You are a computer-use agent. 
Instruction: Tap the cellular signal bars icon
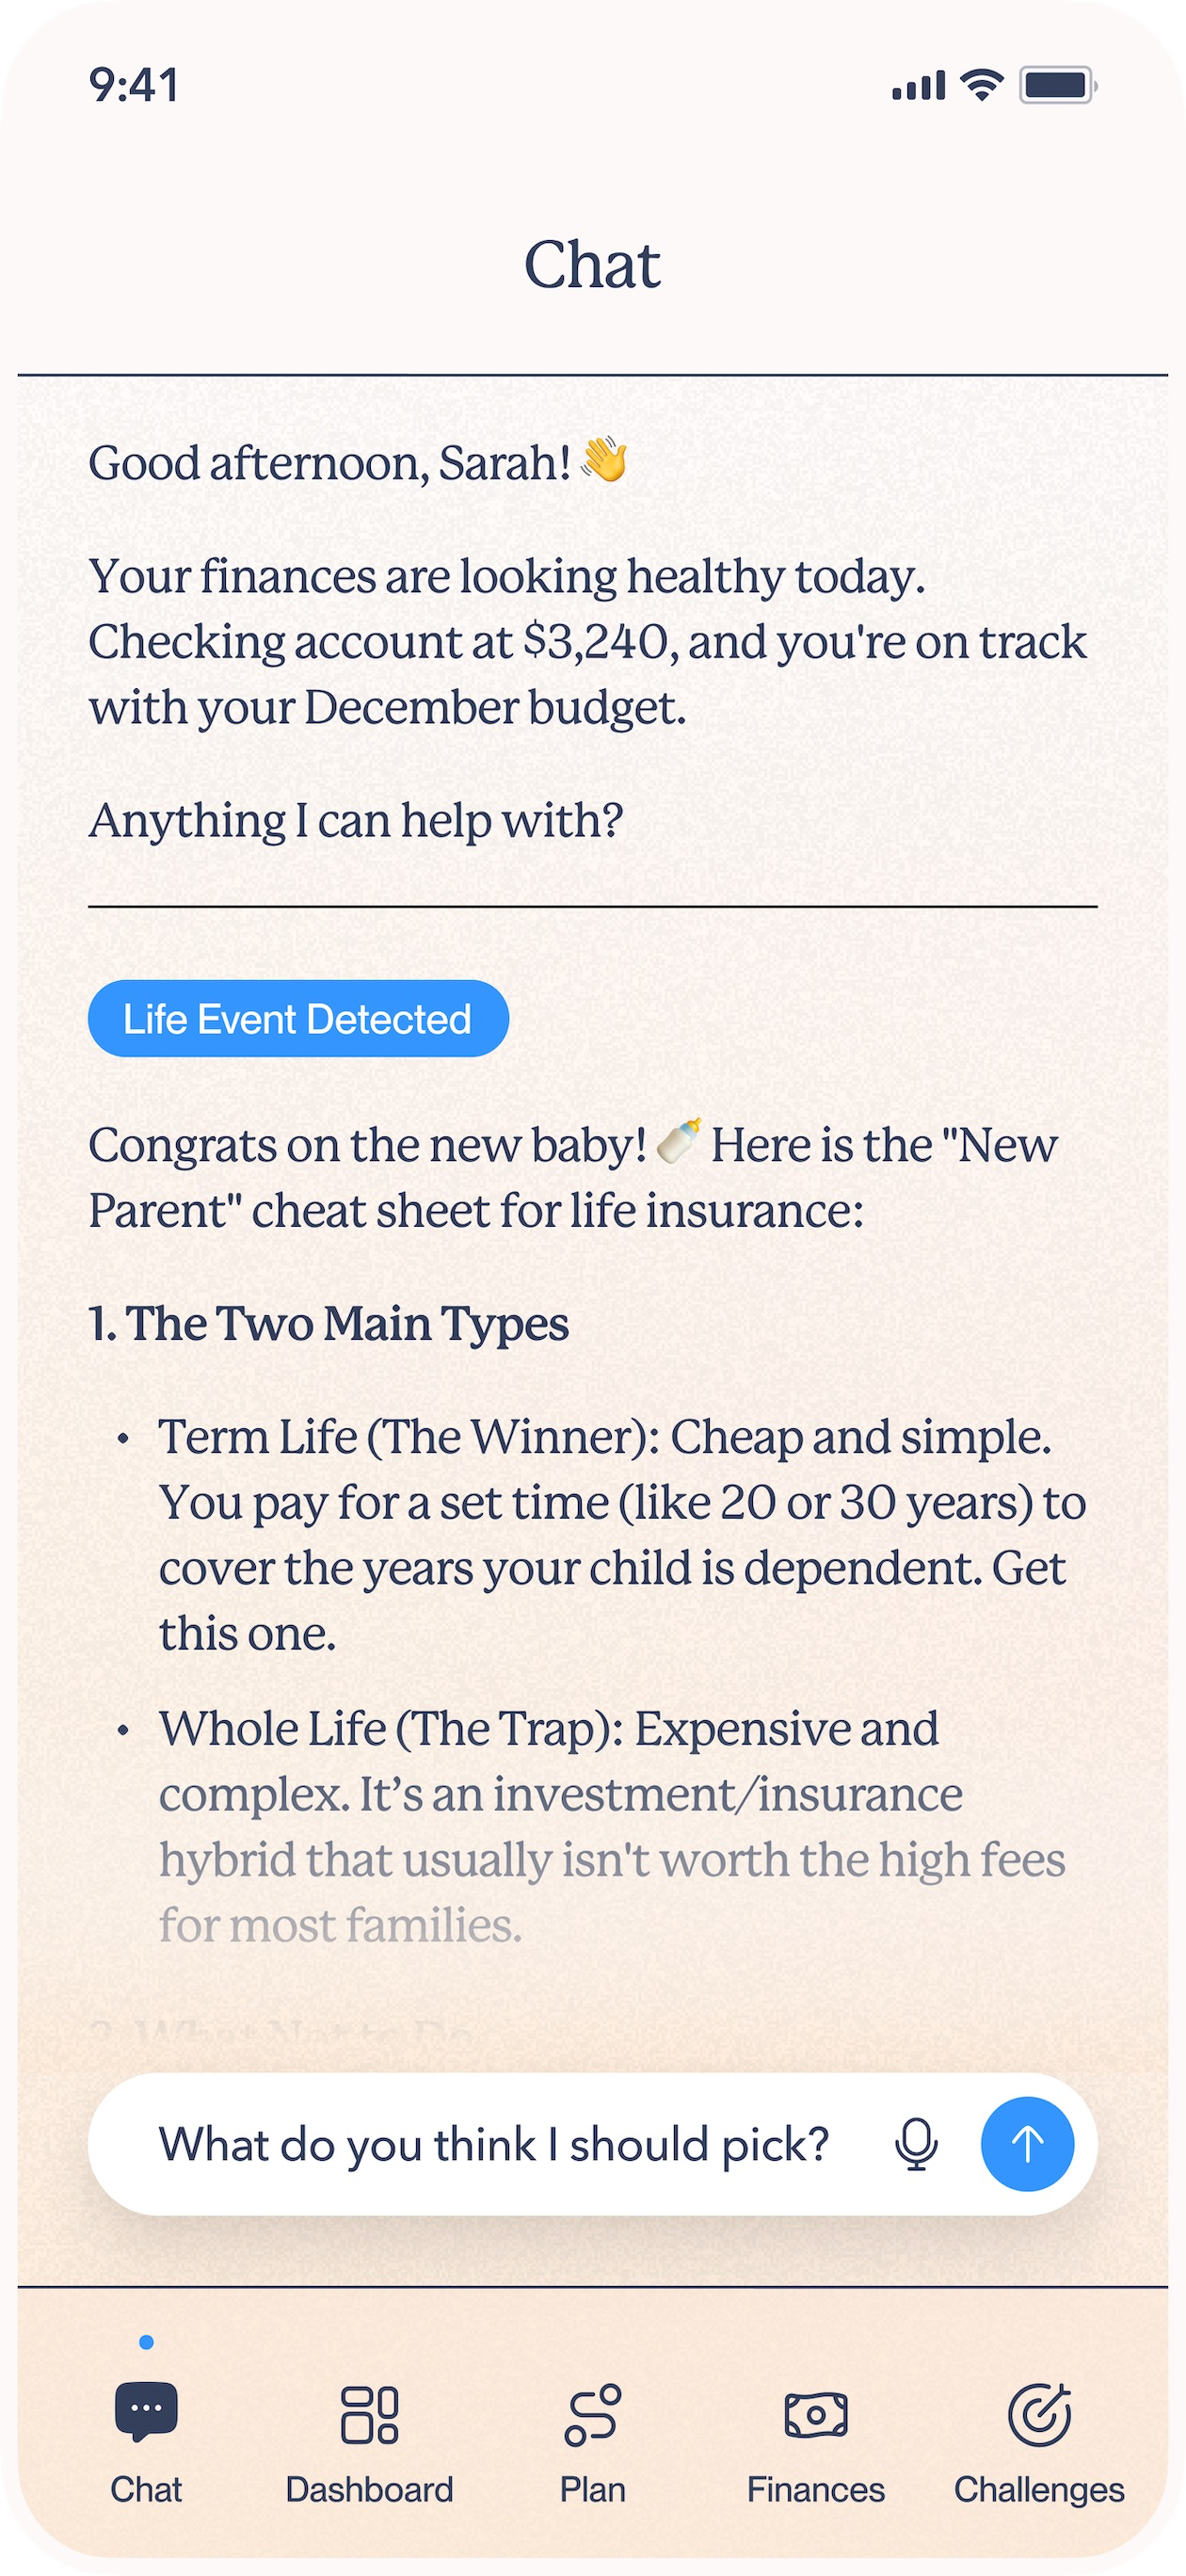click(x=918, y=86)
